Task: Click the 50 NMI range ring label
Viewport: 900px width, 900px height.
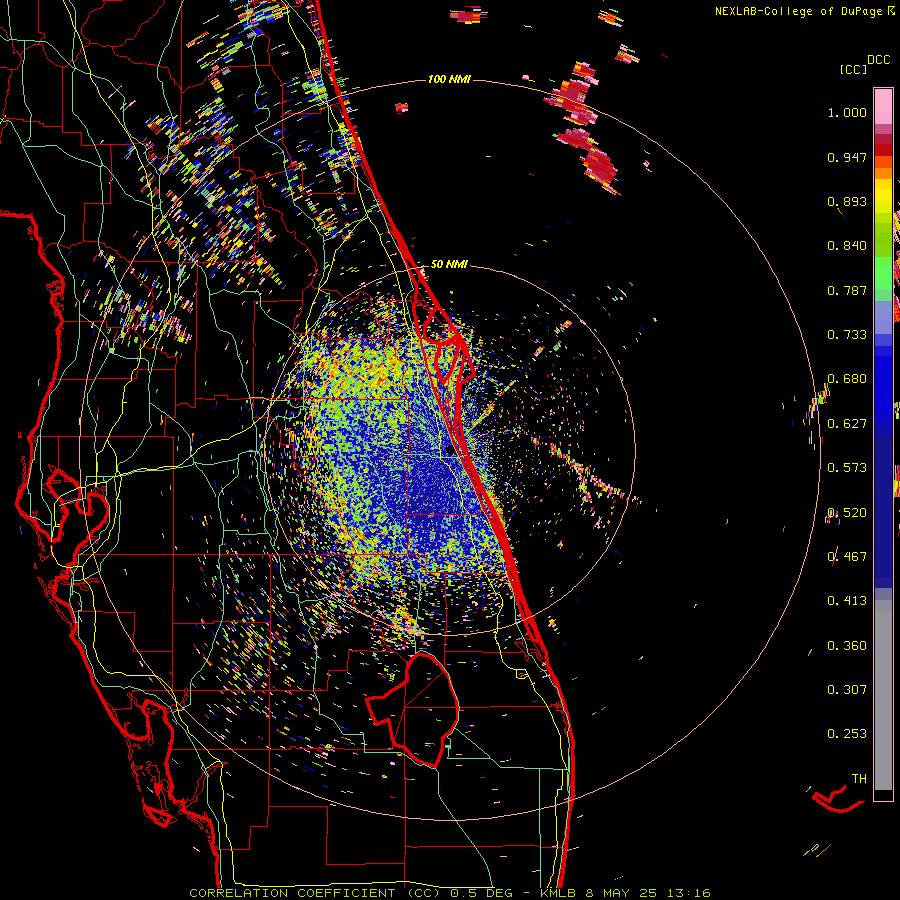Action: coord(449,265)
